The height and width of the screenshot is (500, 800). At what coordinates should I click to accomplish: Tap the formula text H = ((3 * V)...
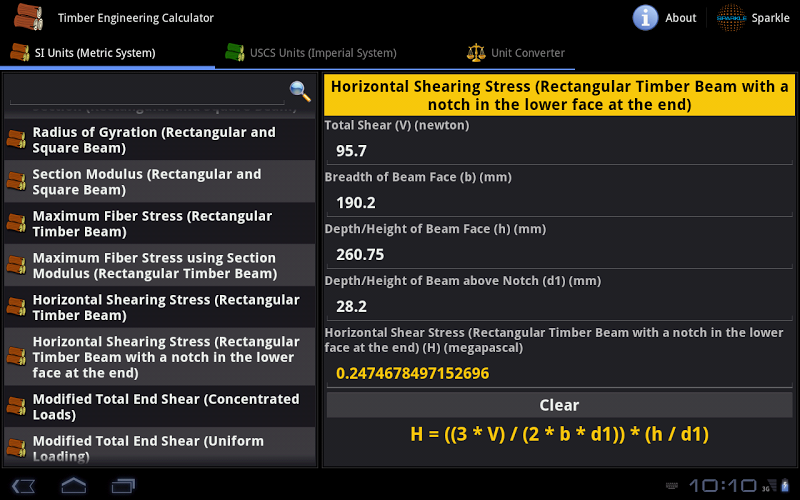click(x=559, y=434)
